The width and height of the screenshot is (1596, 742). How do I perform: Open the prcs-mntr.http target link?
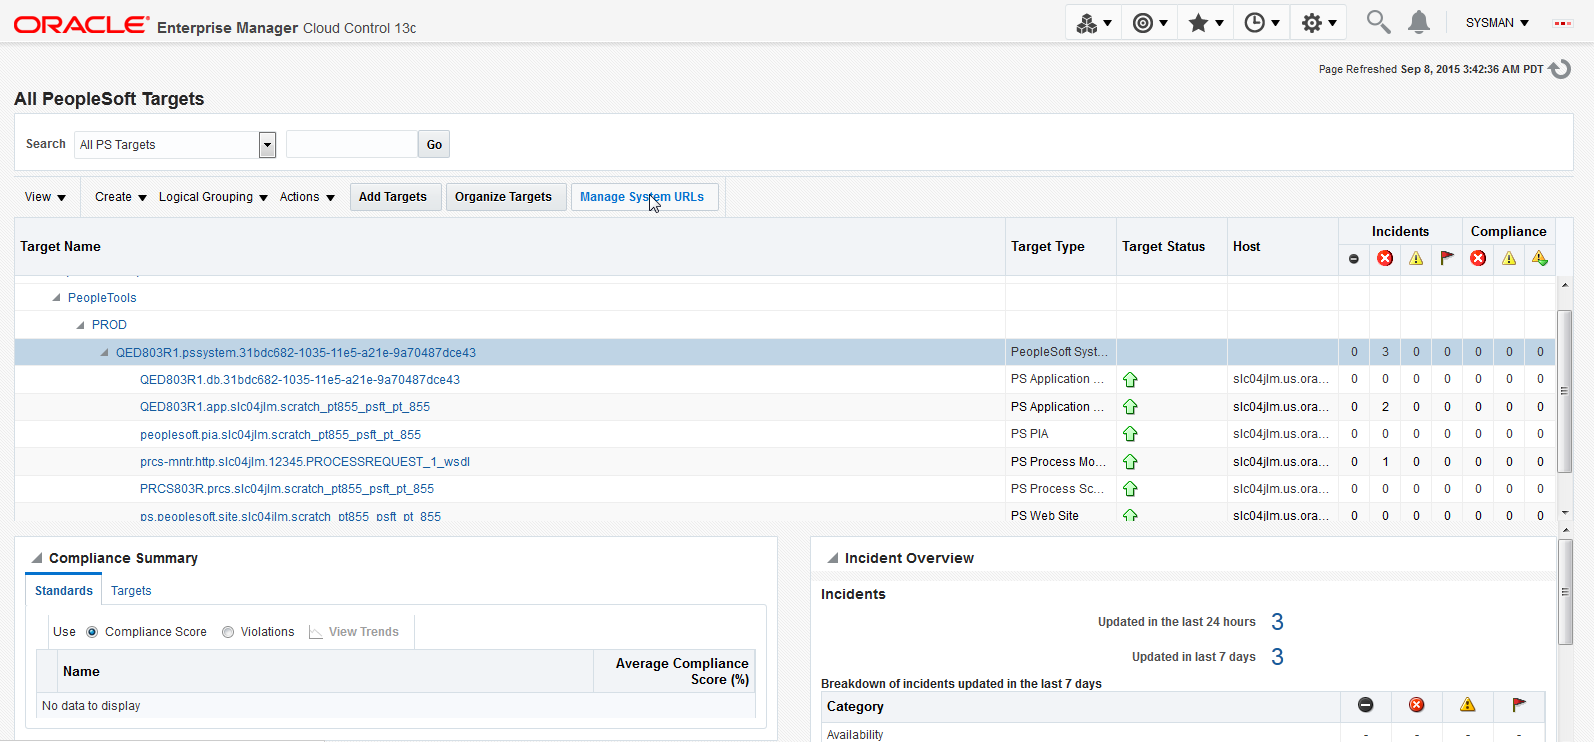pyautogui.click(x=305, y=462)
